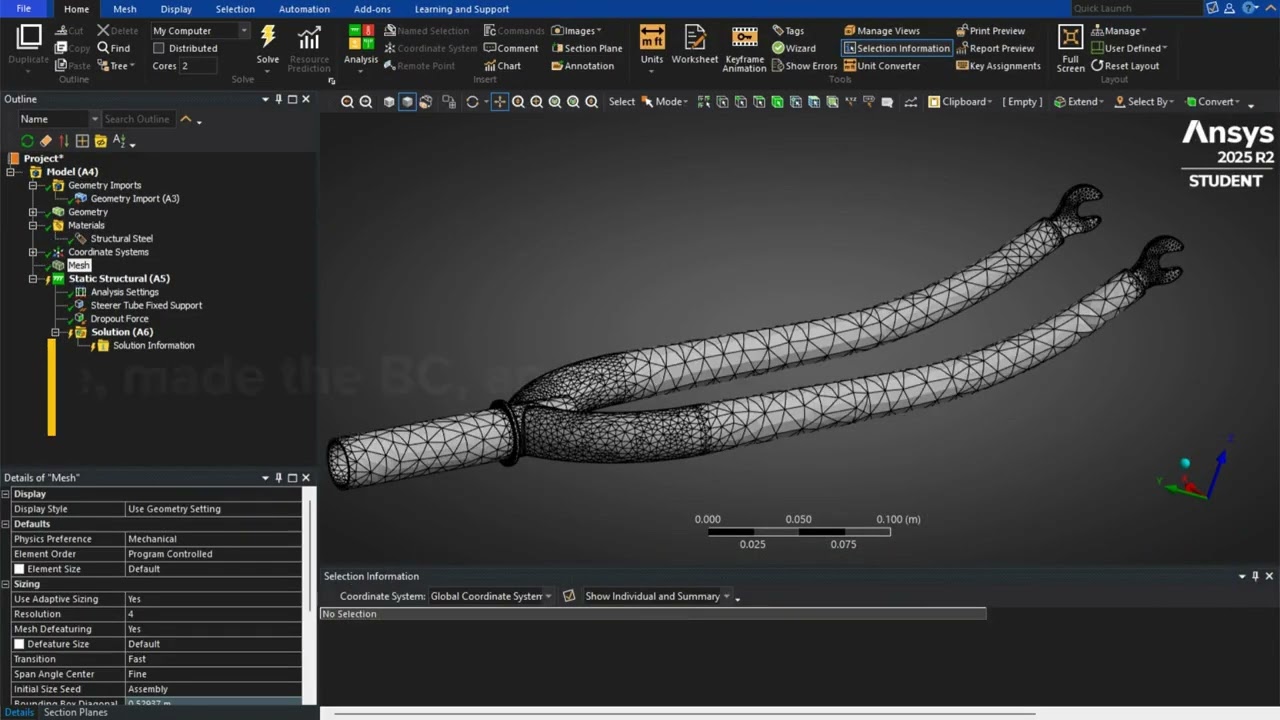Switch to the Selection ribbon tab

coord(235,9)
